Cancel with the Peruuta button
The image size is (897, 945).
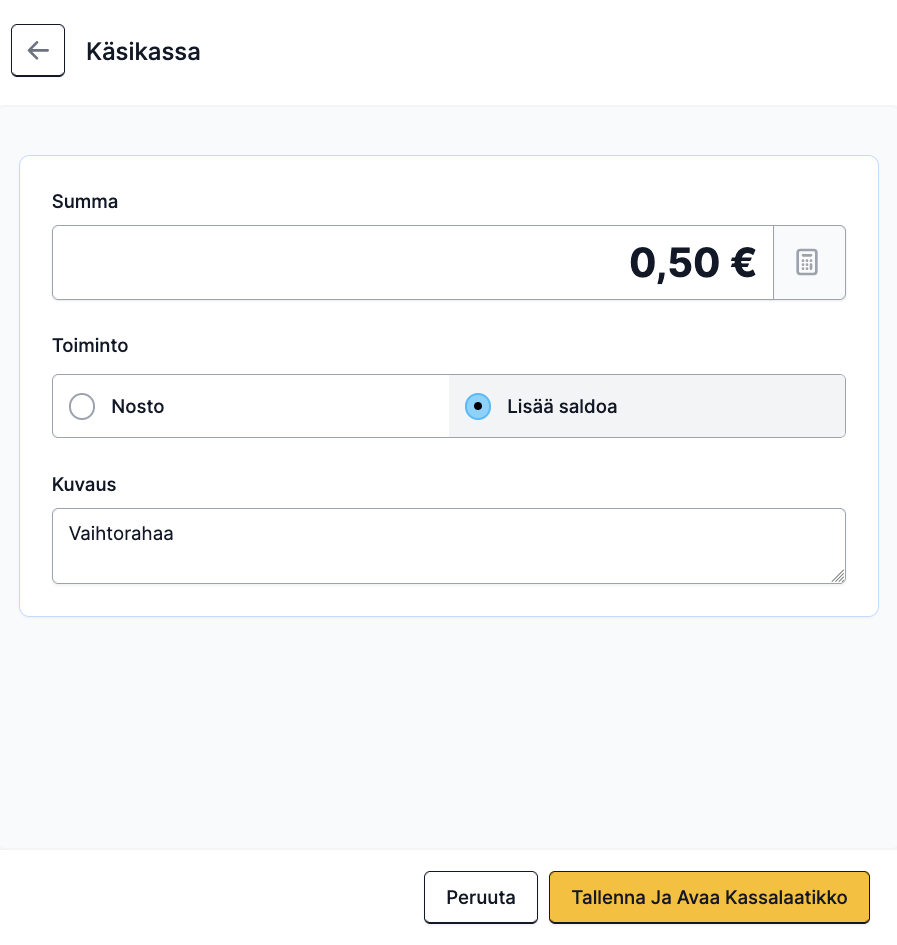(x=480, y=897)
